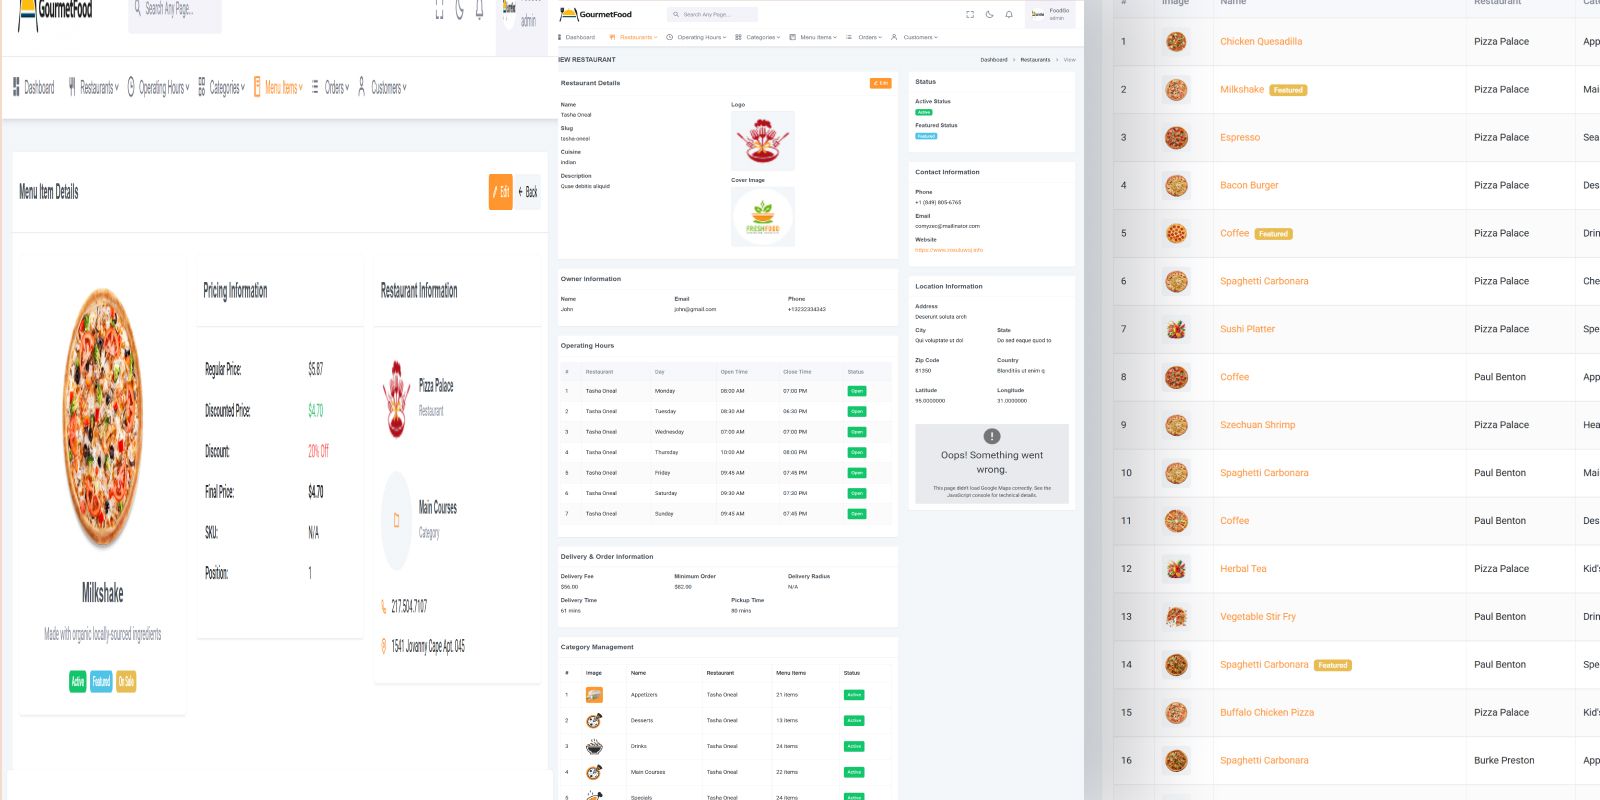
Task: Open the Bacon Burger menu item link
Action: click(1249, 186)
